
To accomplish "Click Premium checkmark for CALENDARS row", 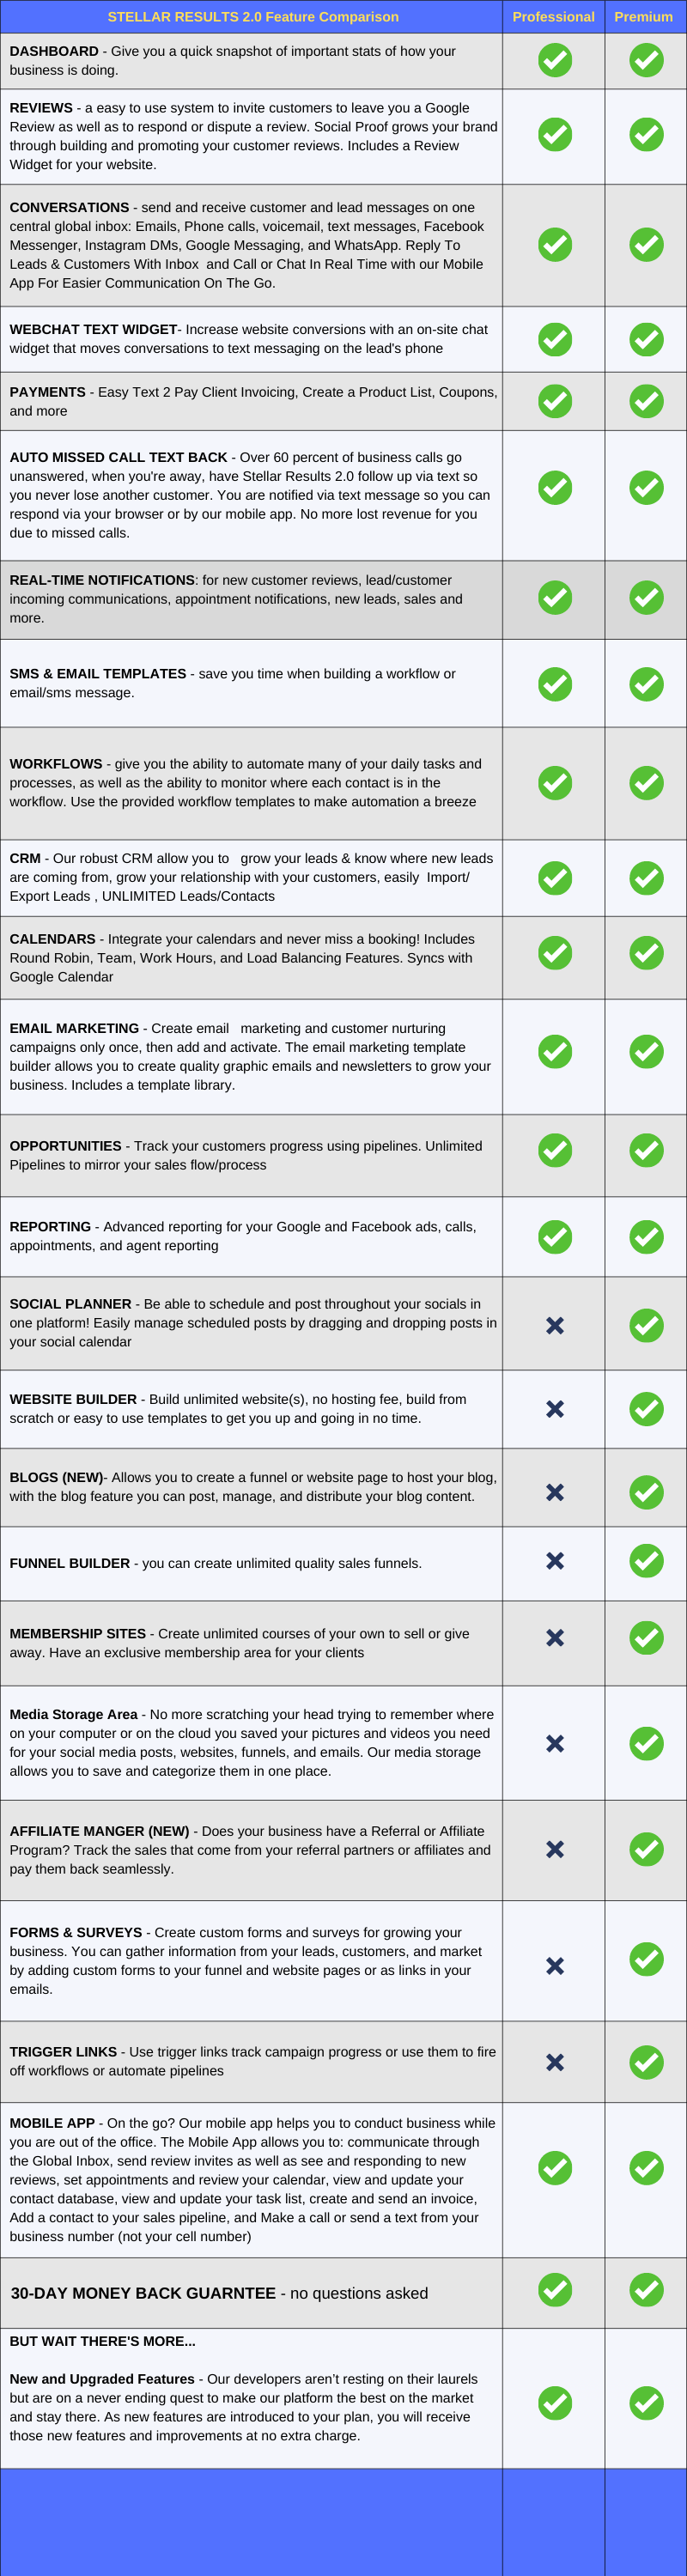I will pos(646,952).
